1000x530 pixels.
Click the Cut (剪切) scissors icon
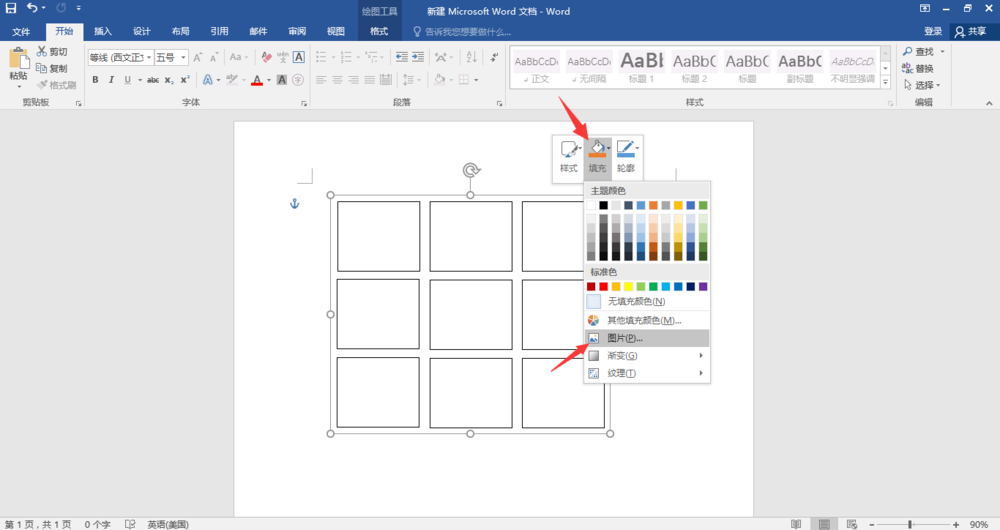[42, 52]
